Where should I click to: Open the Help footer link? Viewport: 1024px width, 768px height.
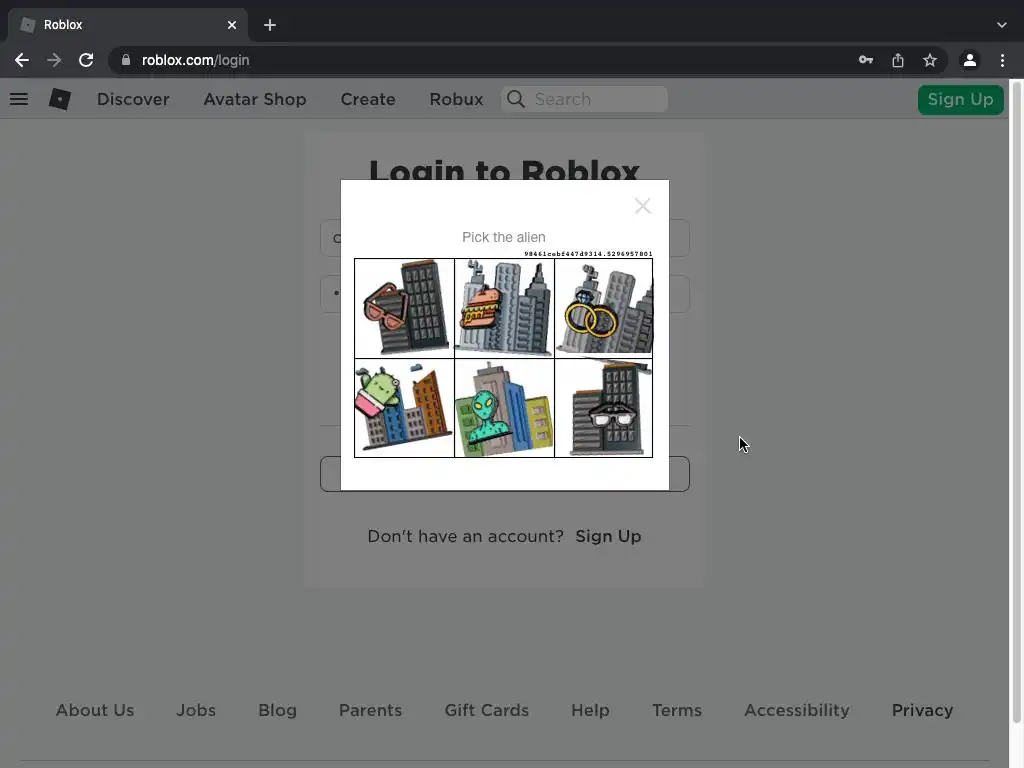[x=590, y=710]
